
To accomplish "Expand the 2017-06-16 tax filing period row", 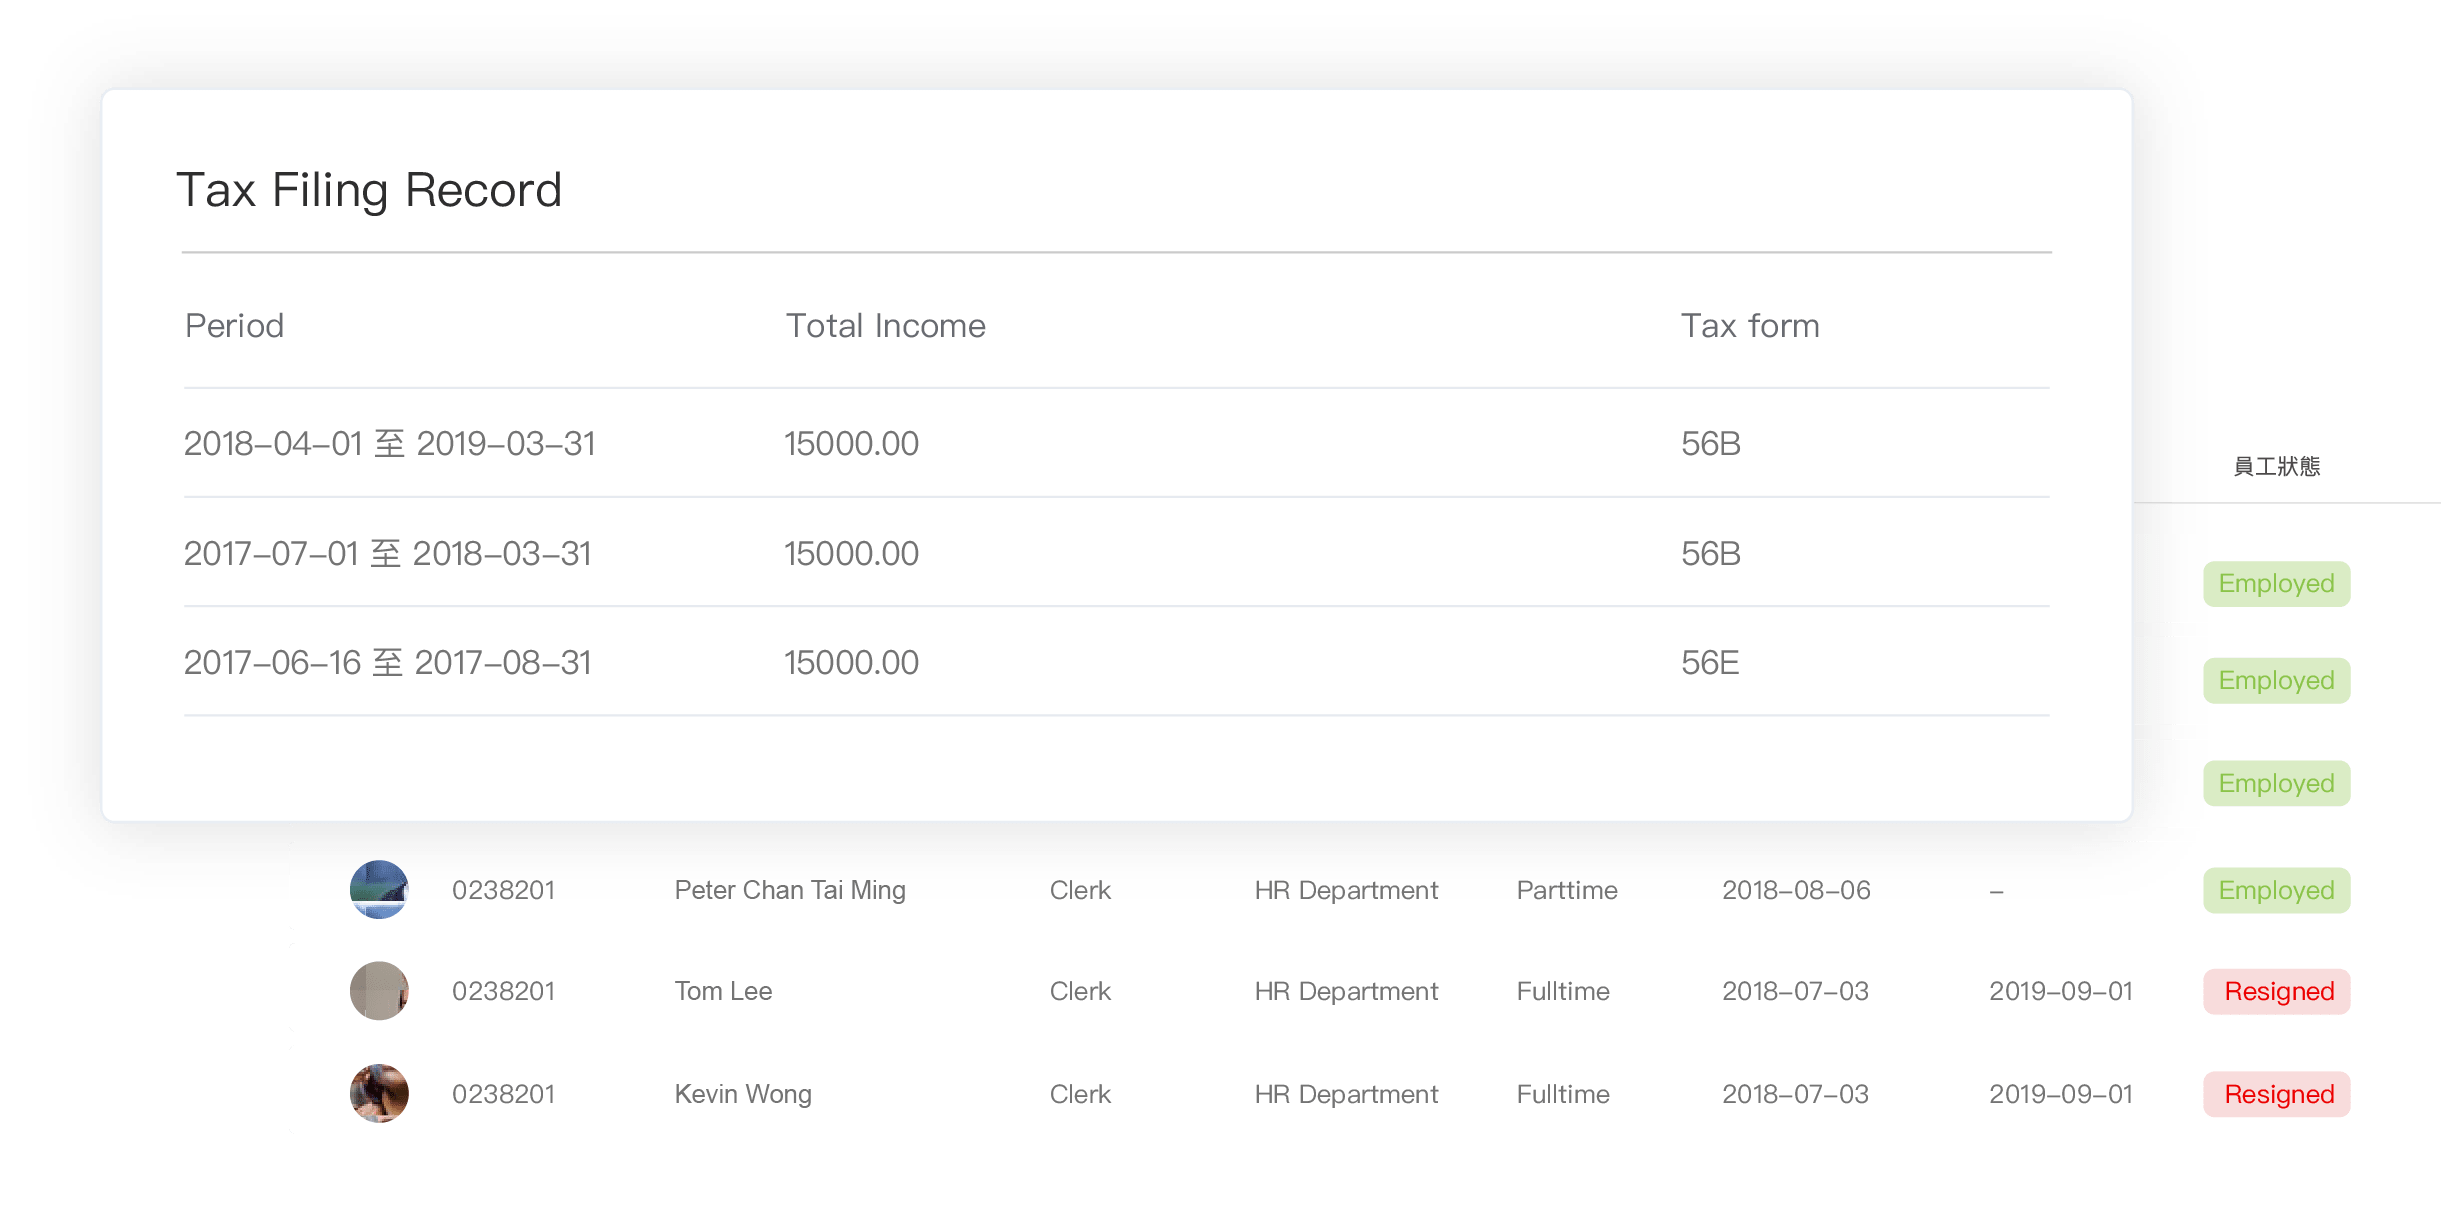I will 388,662.
